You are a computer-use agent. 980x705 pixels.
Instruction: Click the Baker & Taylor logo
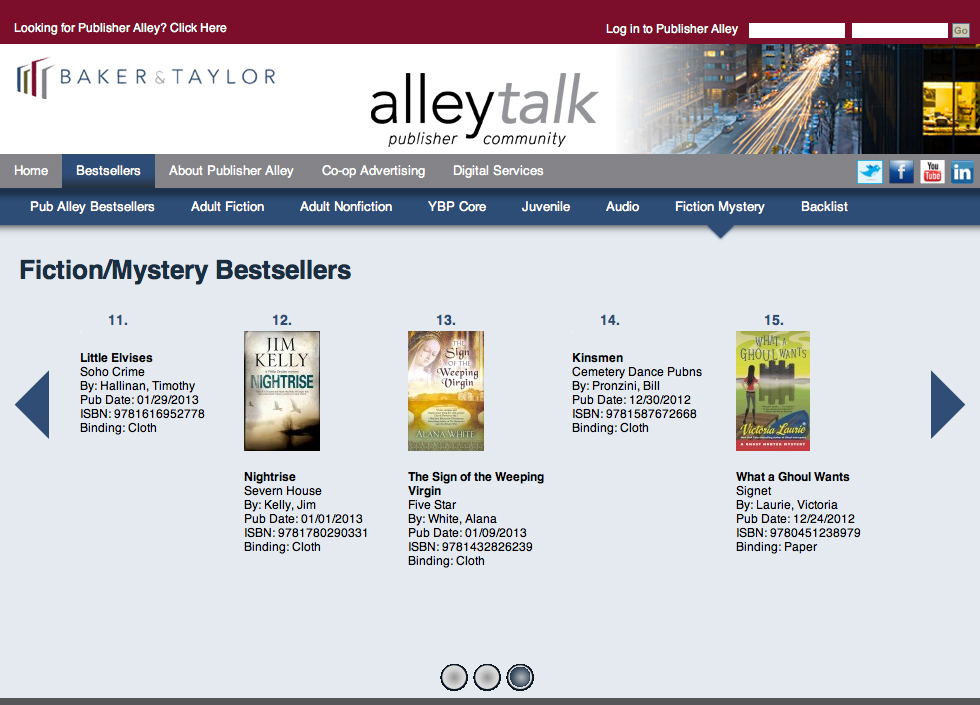[x=146, y=78]
